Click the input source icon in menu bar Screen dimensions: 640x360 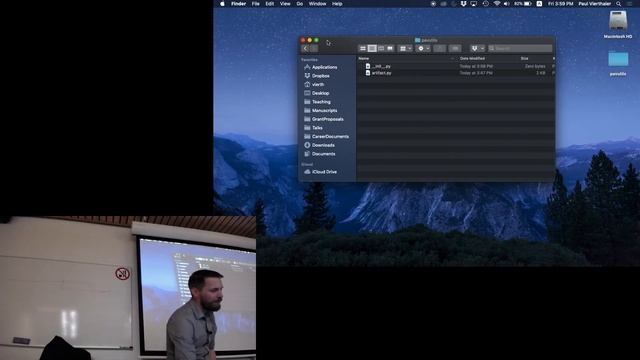point(539,4)
